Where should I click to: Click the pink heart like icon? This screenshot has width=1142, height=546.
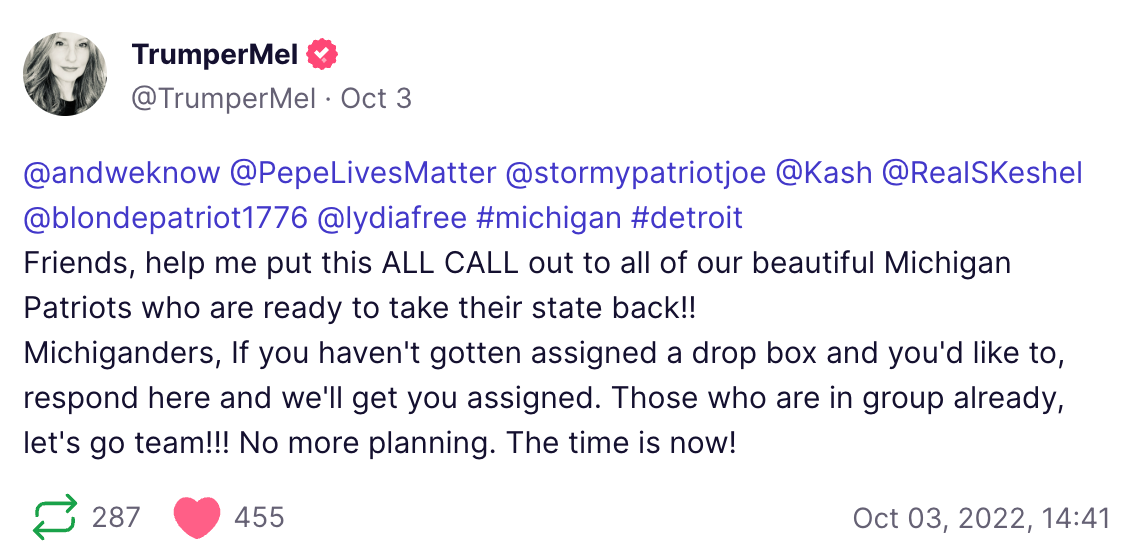pos(196,518)
